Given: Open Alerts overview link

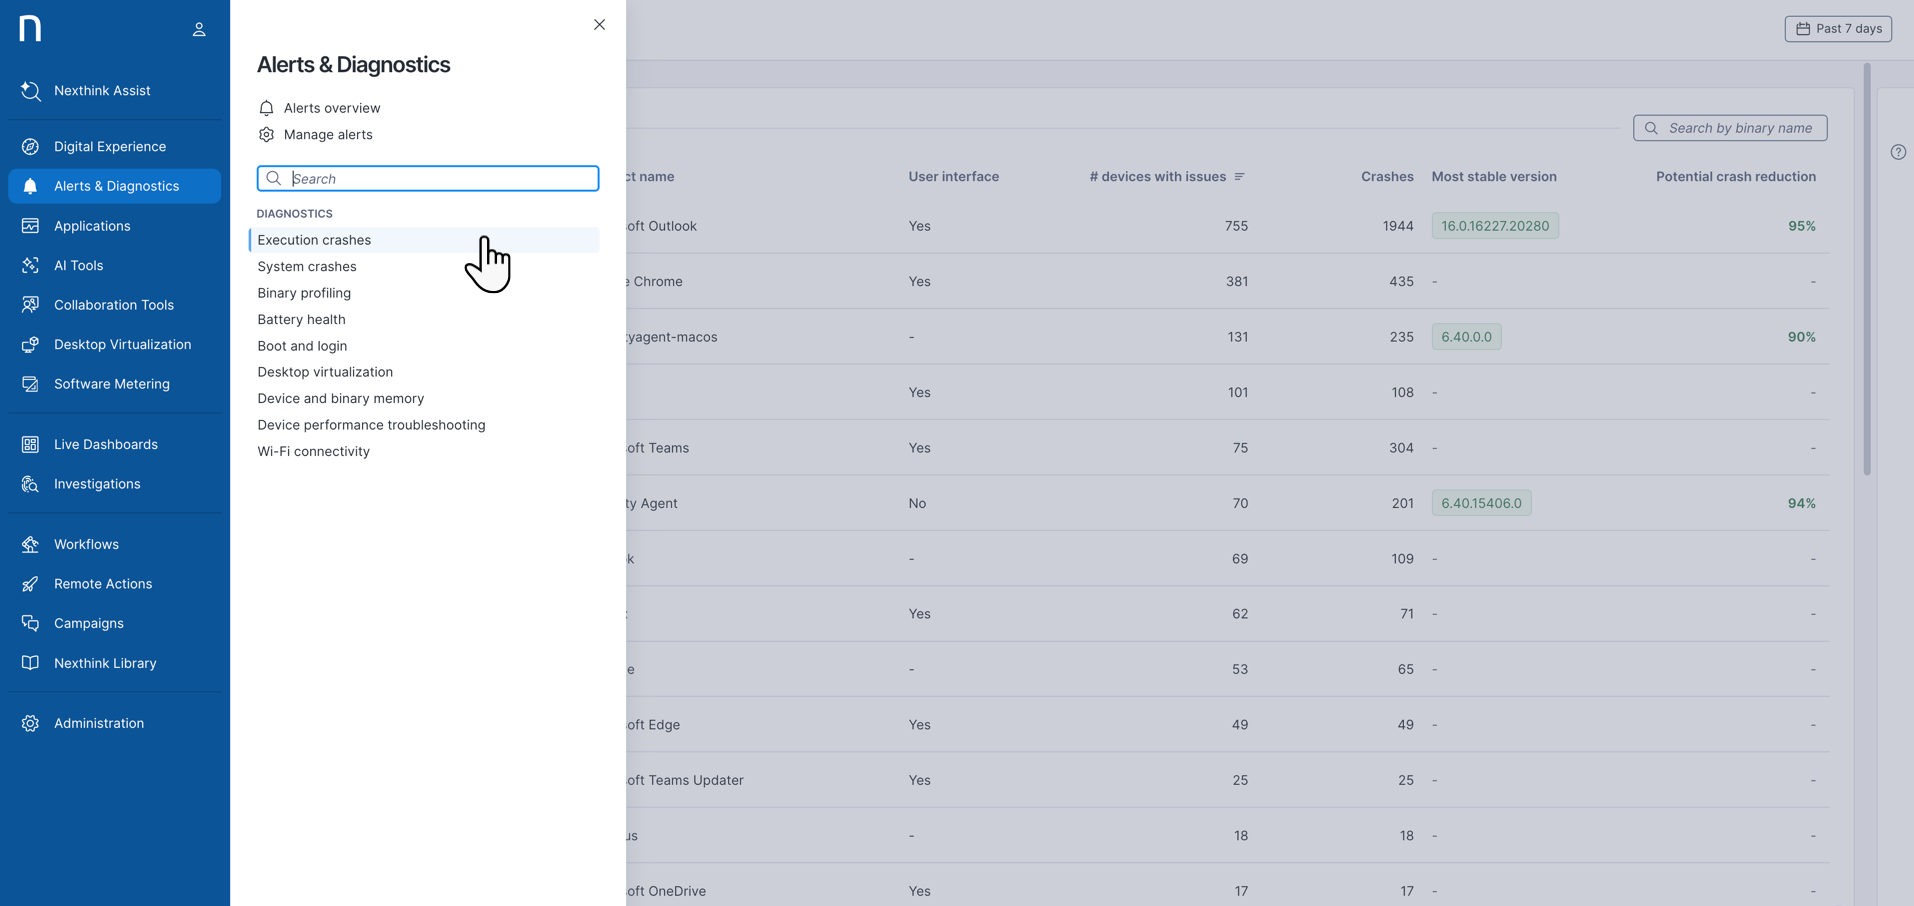Looking at the screenshot, I should point(331,108).
